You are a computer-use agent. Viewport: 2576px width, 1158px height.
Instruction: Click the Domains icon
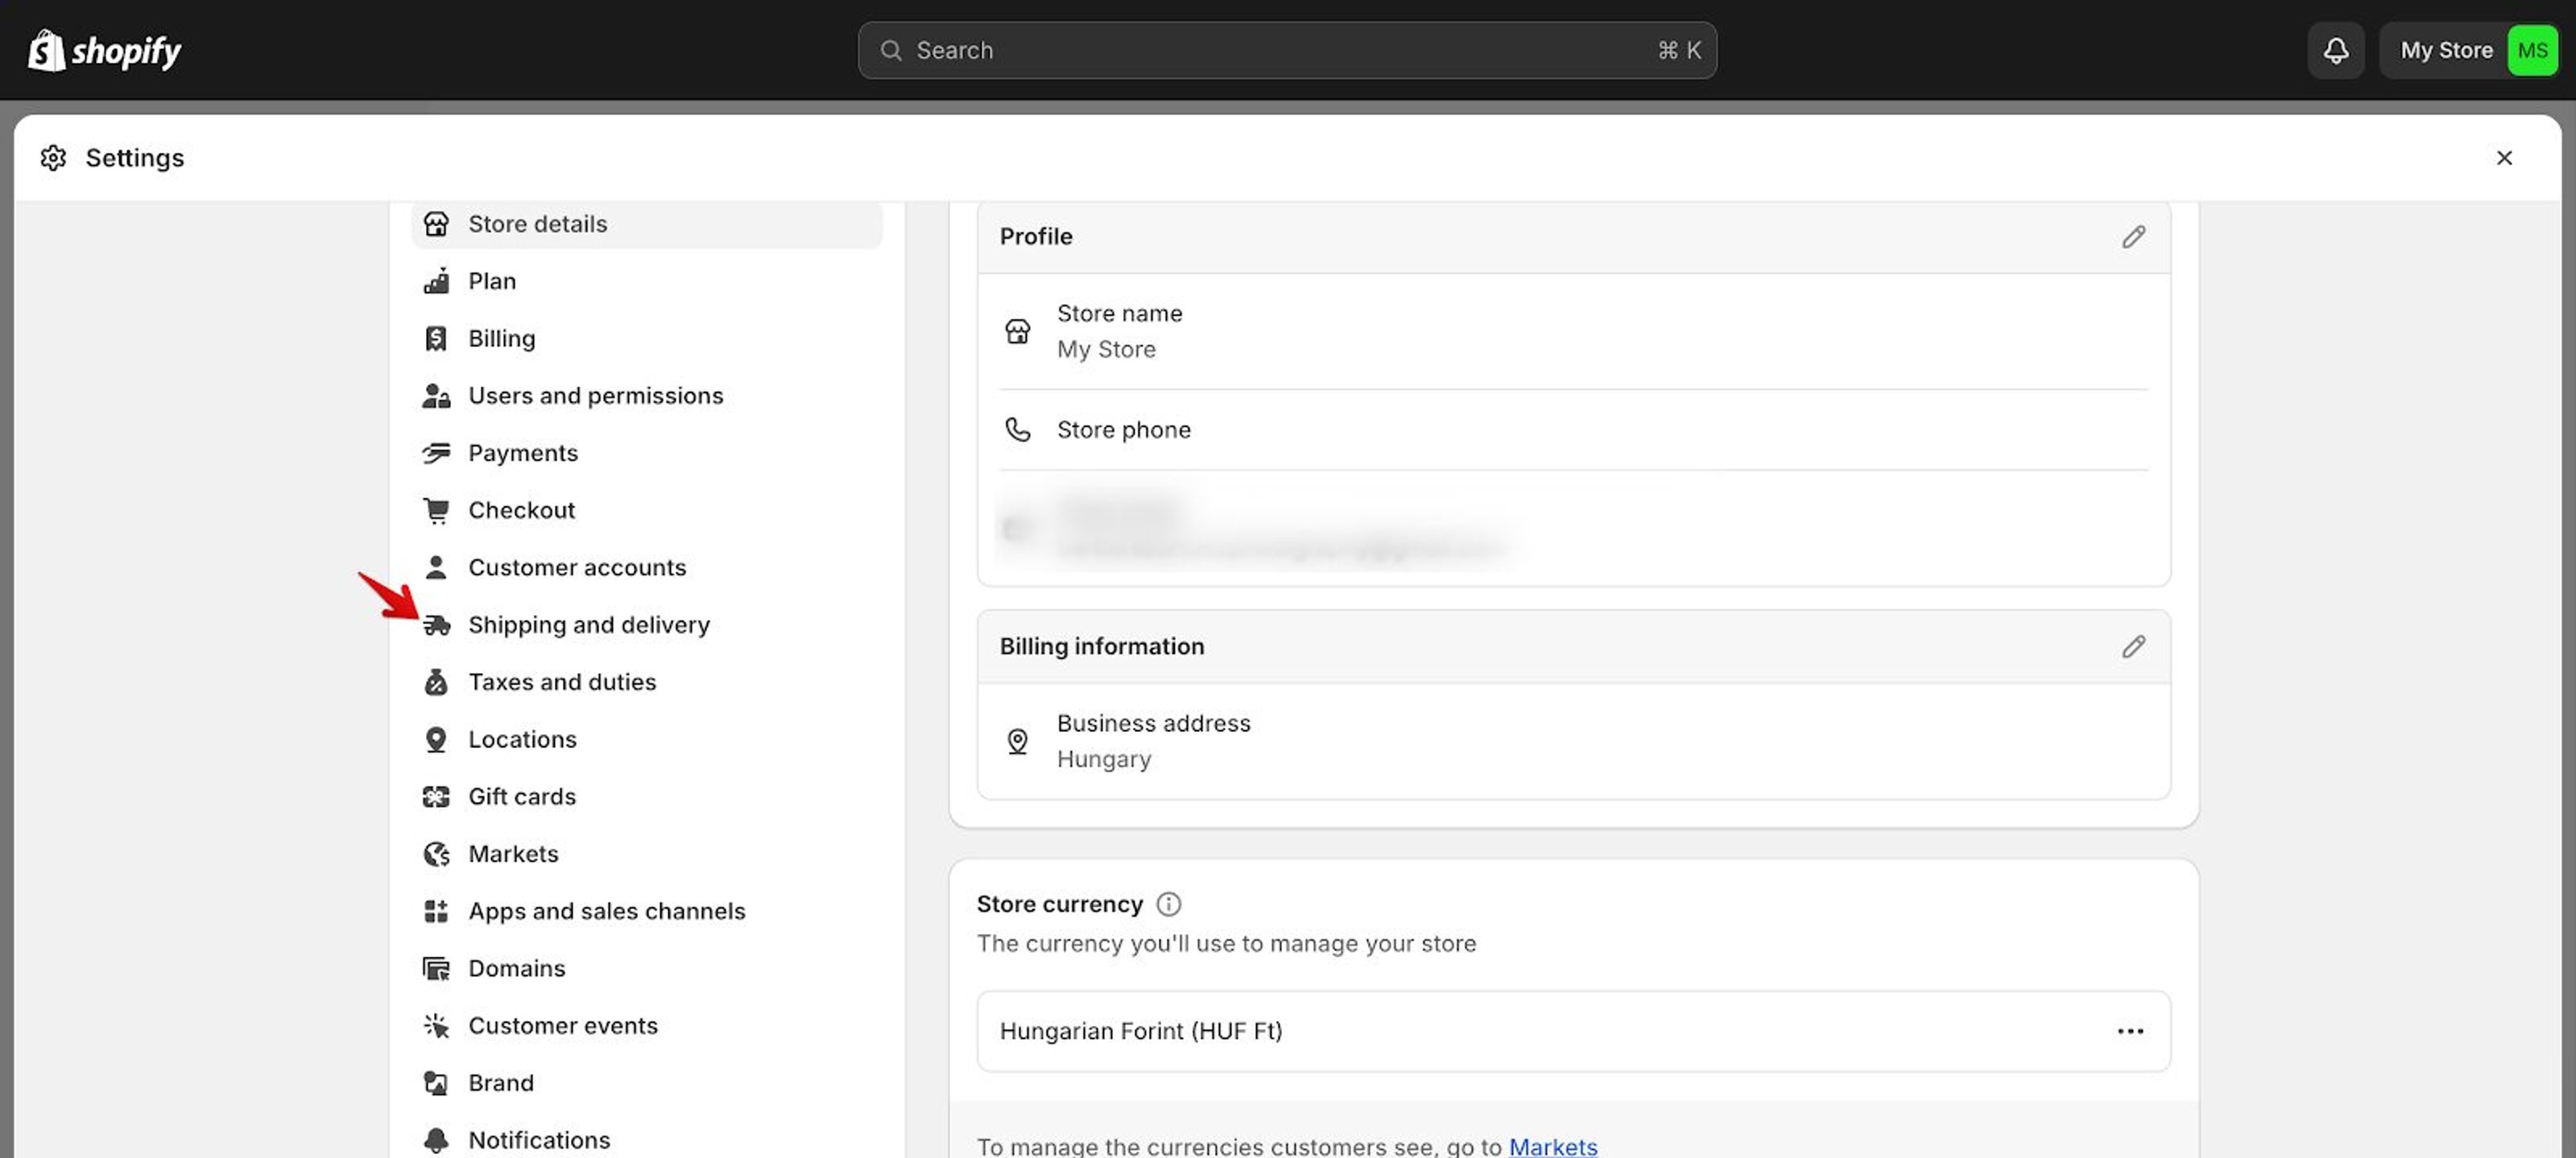coord(436,969)
